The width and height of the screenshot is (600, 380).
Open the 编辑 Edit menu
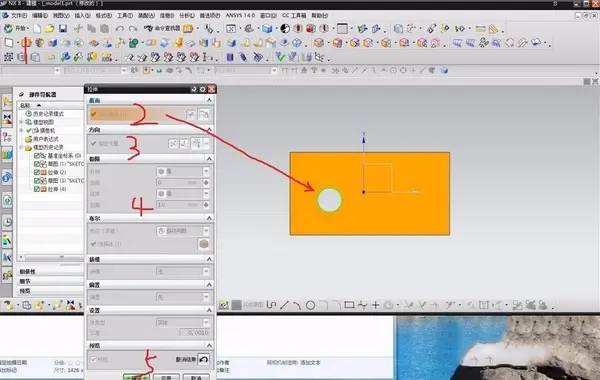point(40,15)
